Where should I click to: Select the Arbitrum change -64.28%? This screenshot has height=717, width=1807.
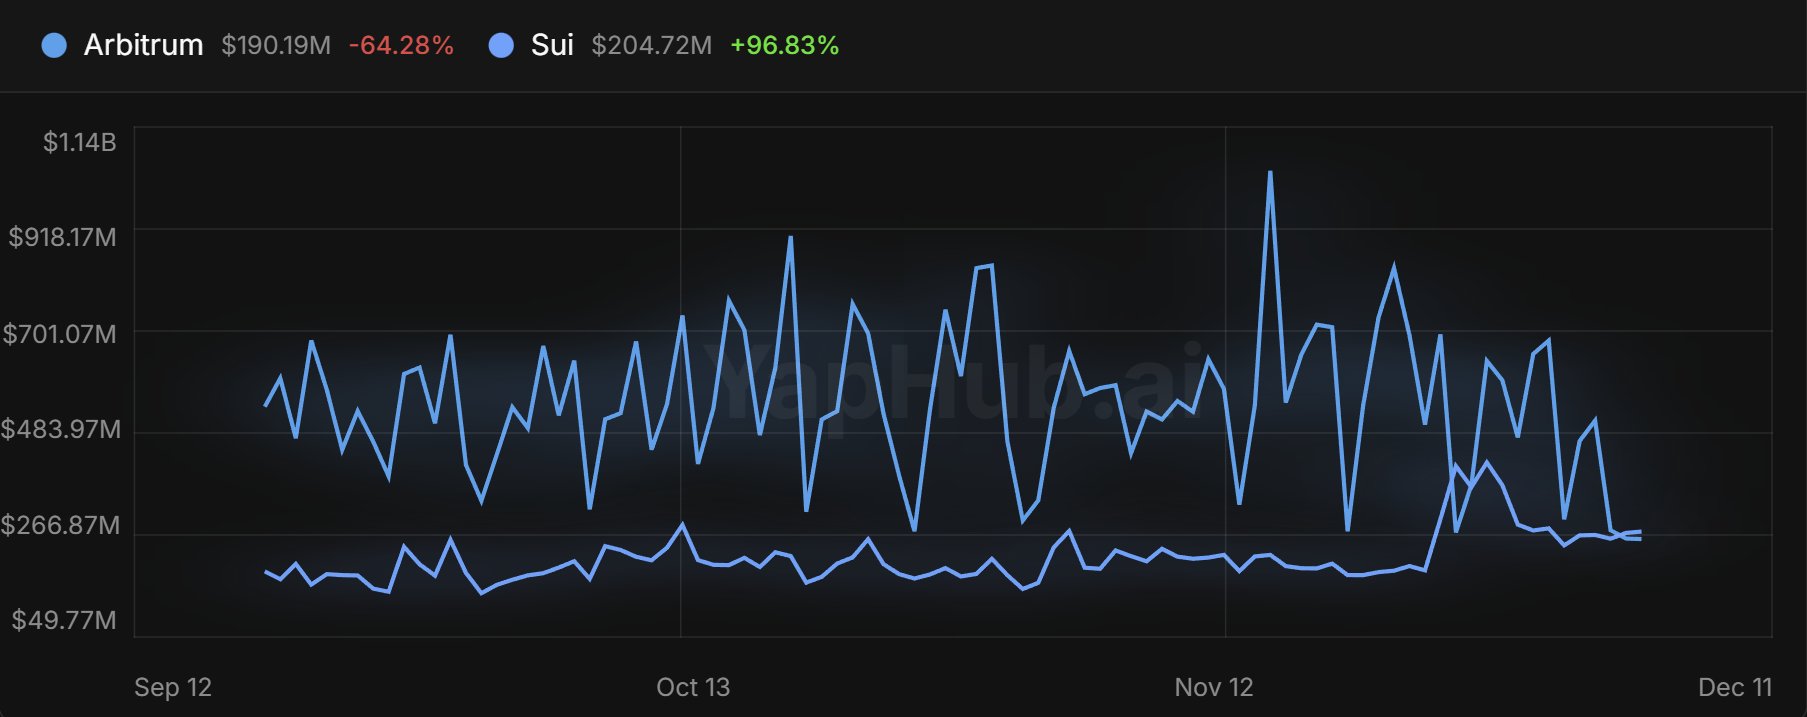[x=401, y=45]
